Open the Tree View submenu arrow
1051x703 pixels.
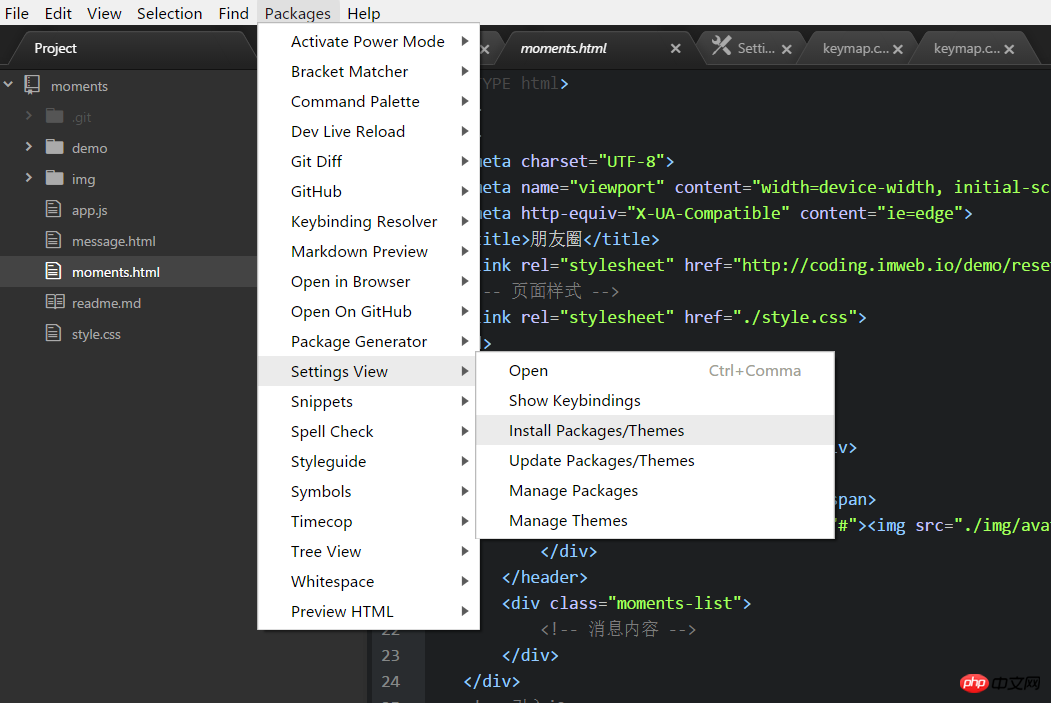[x=465, y=552]
